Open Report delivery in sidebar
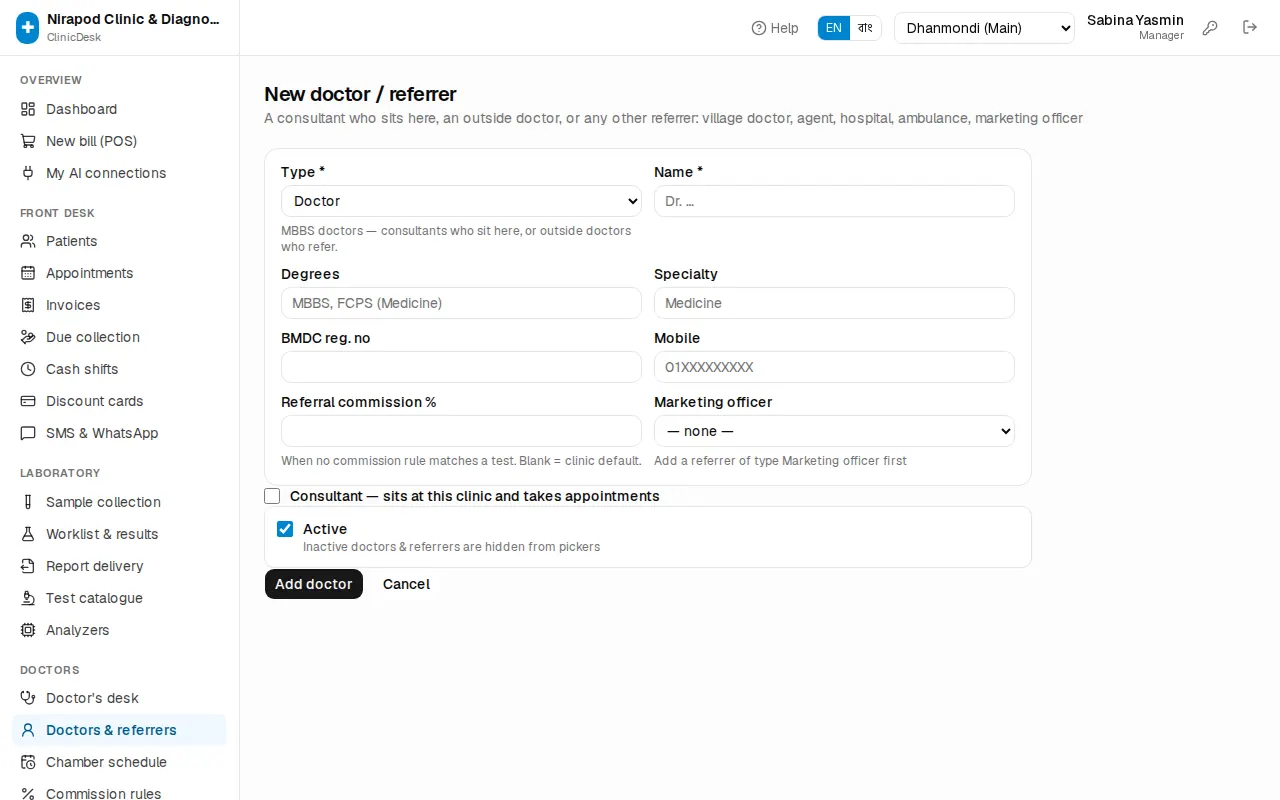 point(119,566)
